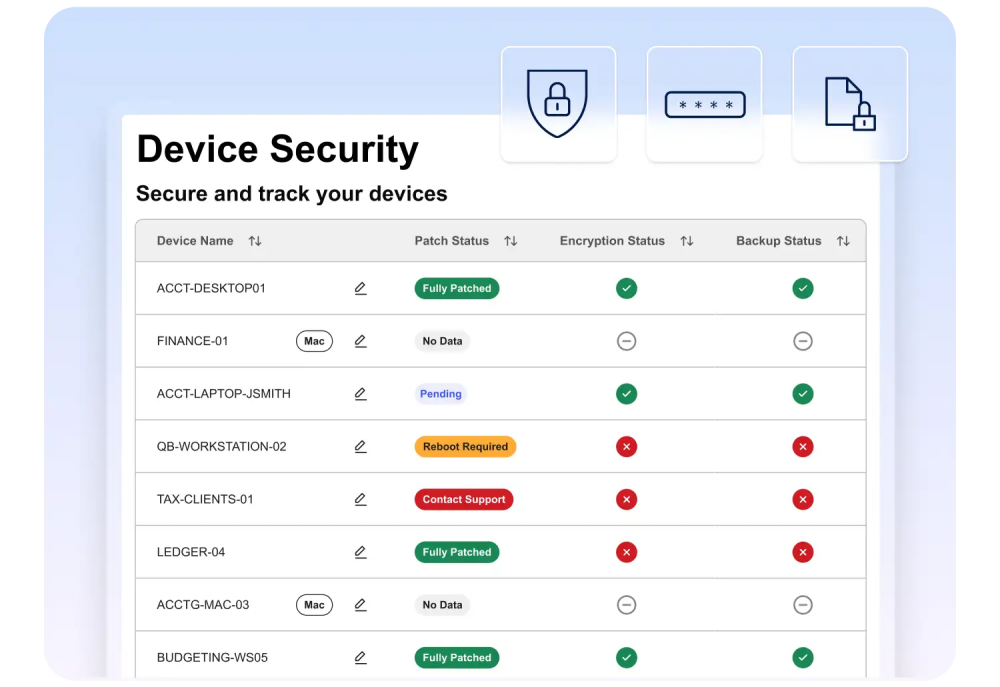Click the Mac badge next to FINANCE-01
The height and width of the screenshot is (687, 1000).
tap(314, 341)
